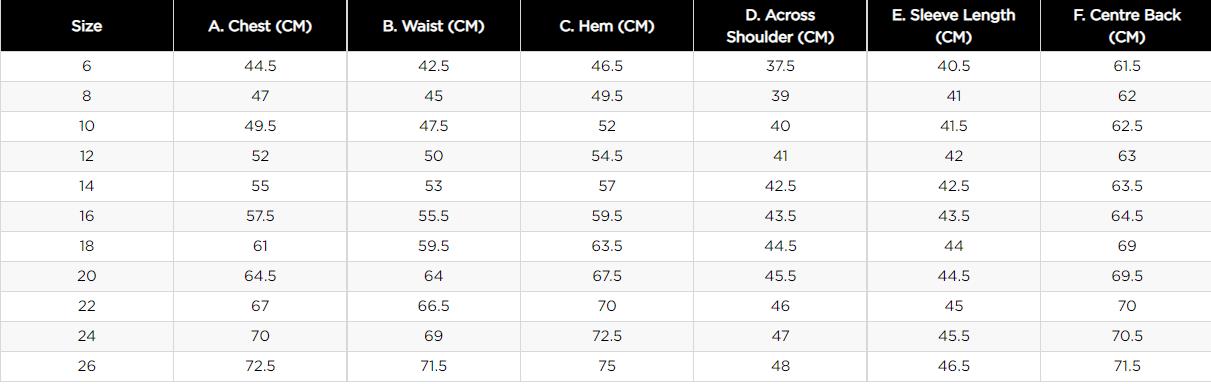Viewport: 1211px width, 384px height.
Task: Select waist value 66.5 for size 22
Action: point(433,306)
